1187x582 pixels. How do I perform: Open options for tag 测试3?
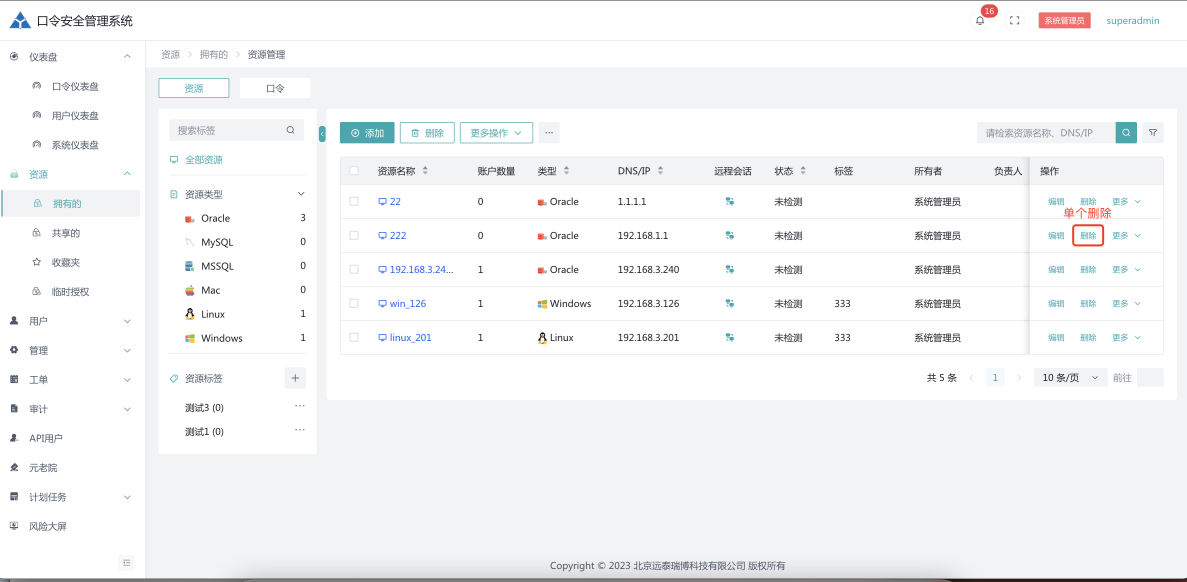pos(299,407)
